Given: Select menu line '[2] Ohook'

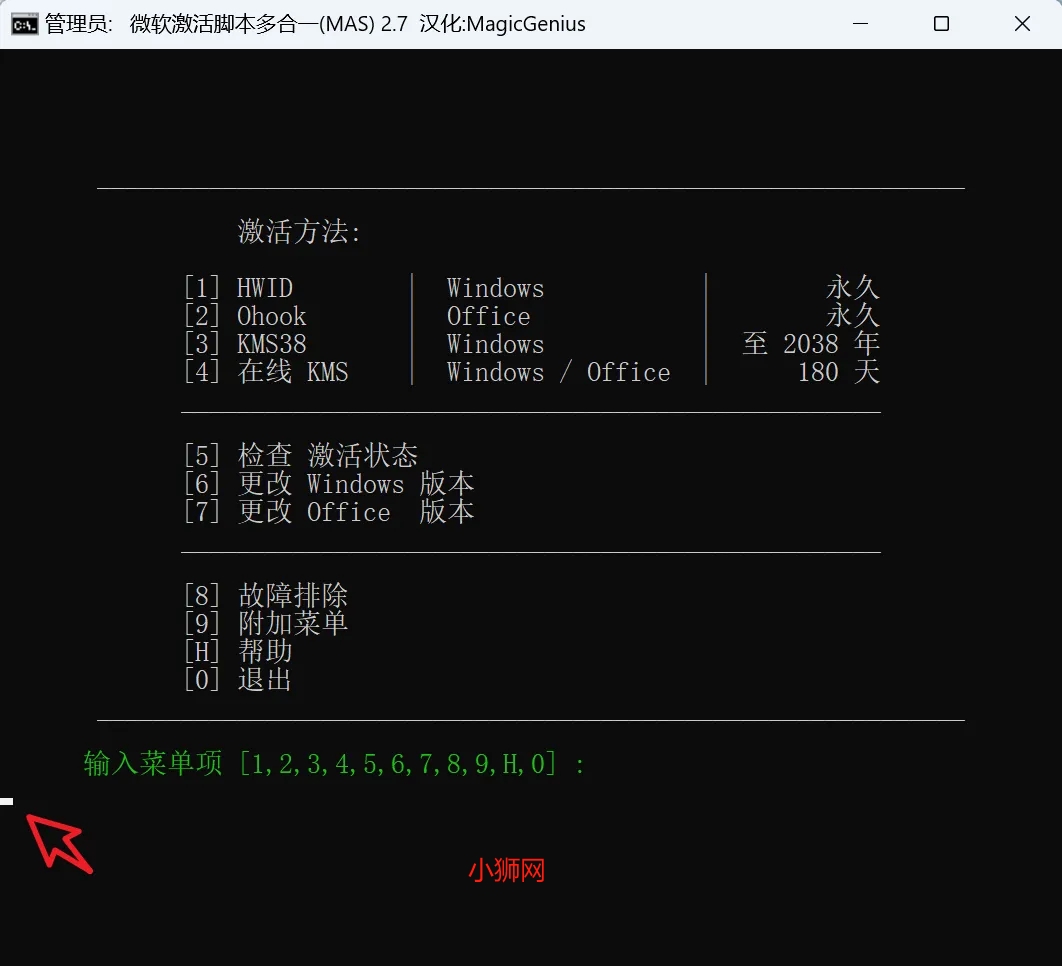Looking at the screenshot, I should coord(245,316).
